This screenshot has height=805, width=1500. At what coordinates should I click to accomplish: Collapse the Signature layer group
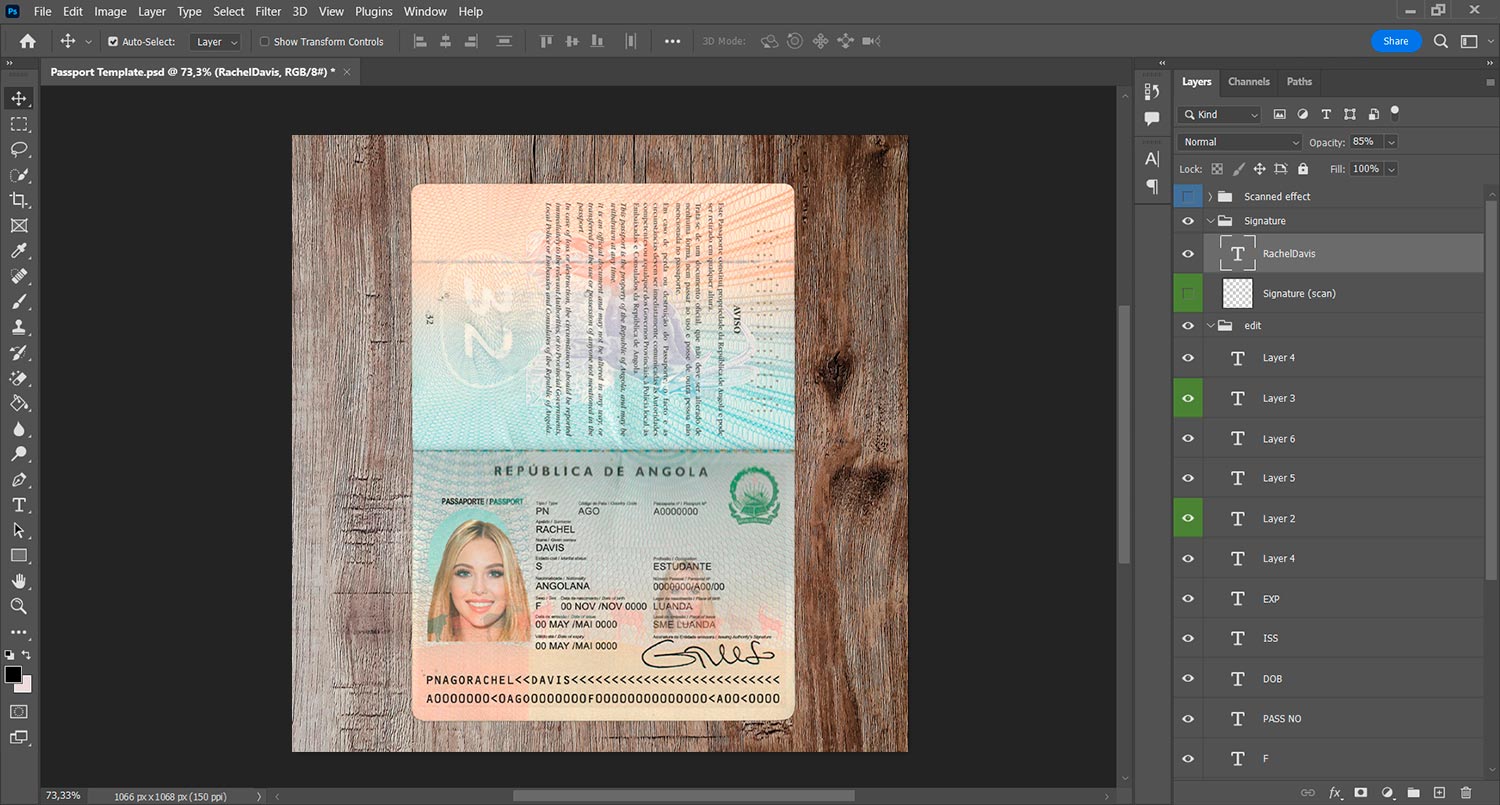coord(1209,220)
